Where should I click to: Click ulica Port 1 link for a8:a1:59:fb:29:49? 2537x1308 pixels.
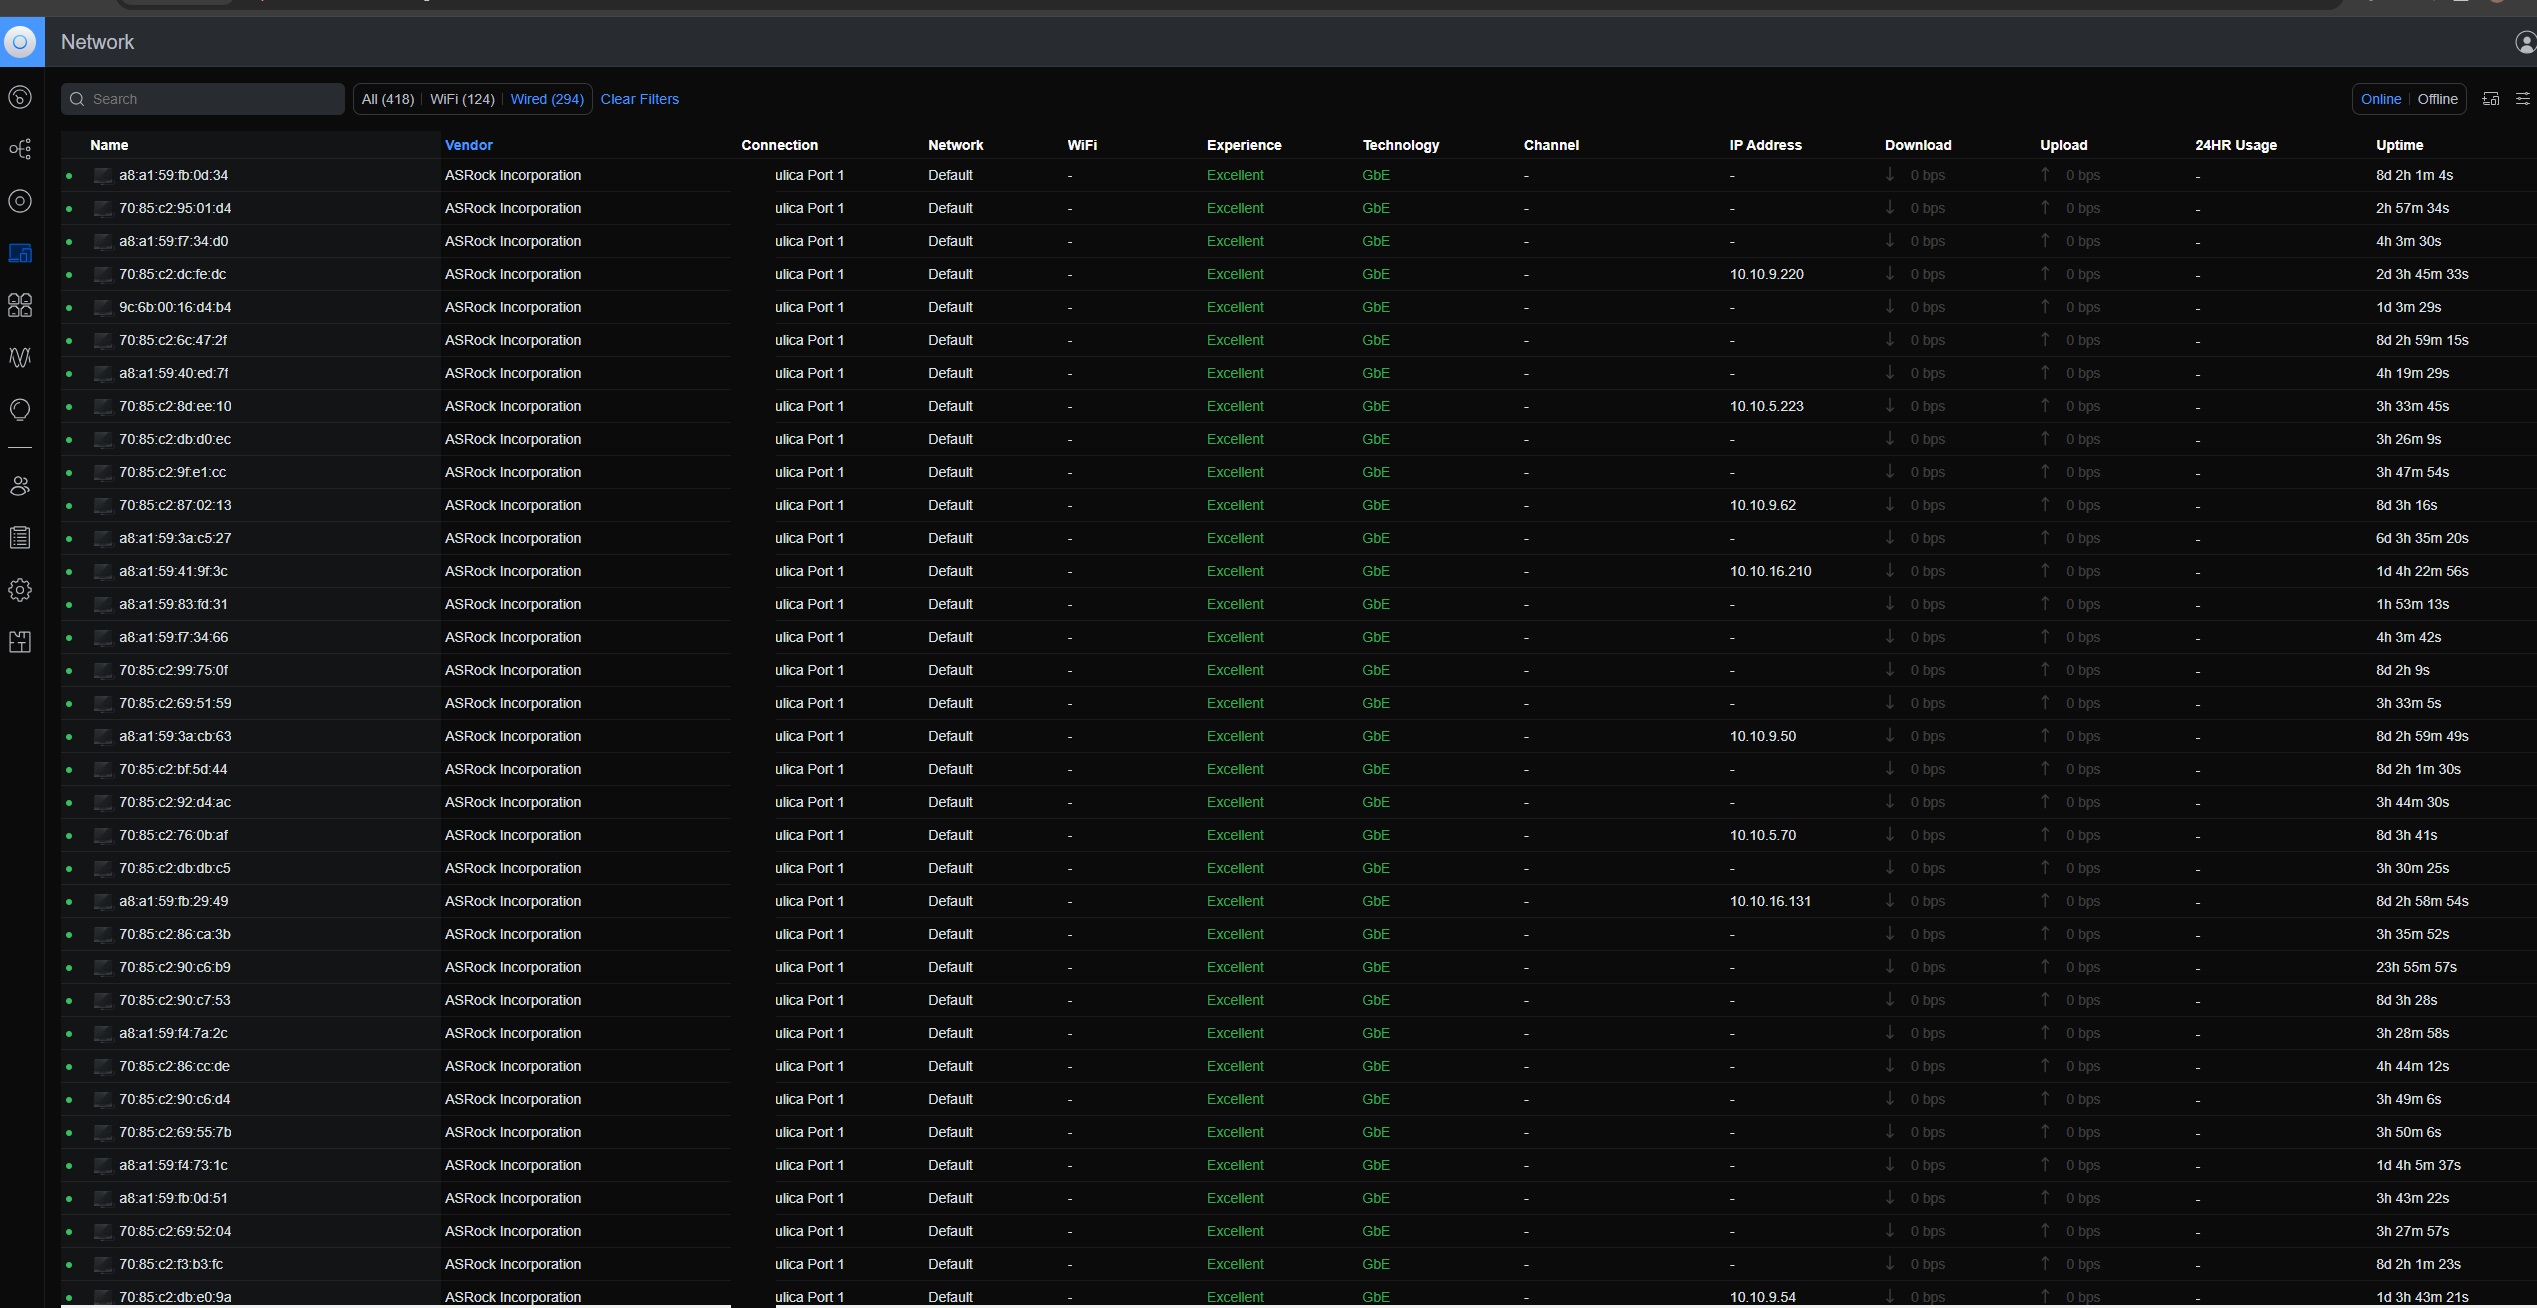click(809, 901)
